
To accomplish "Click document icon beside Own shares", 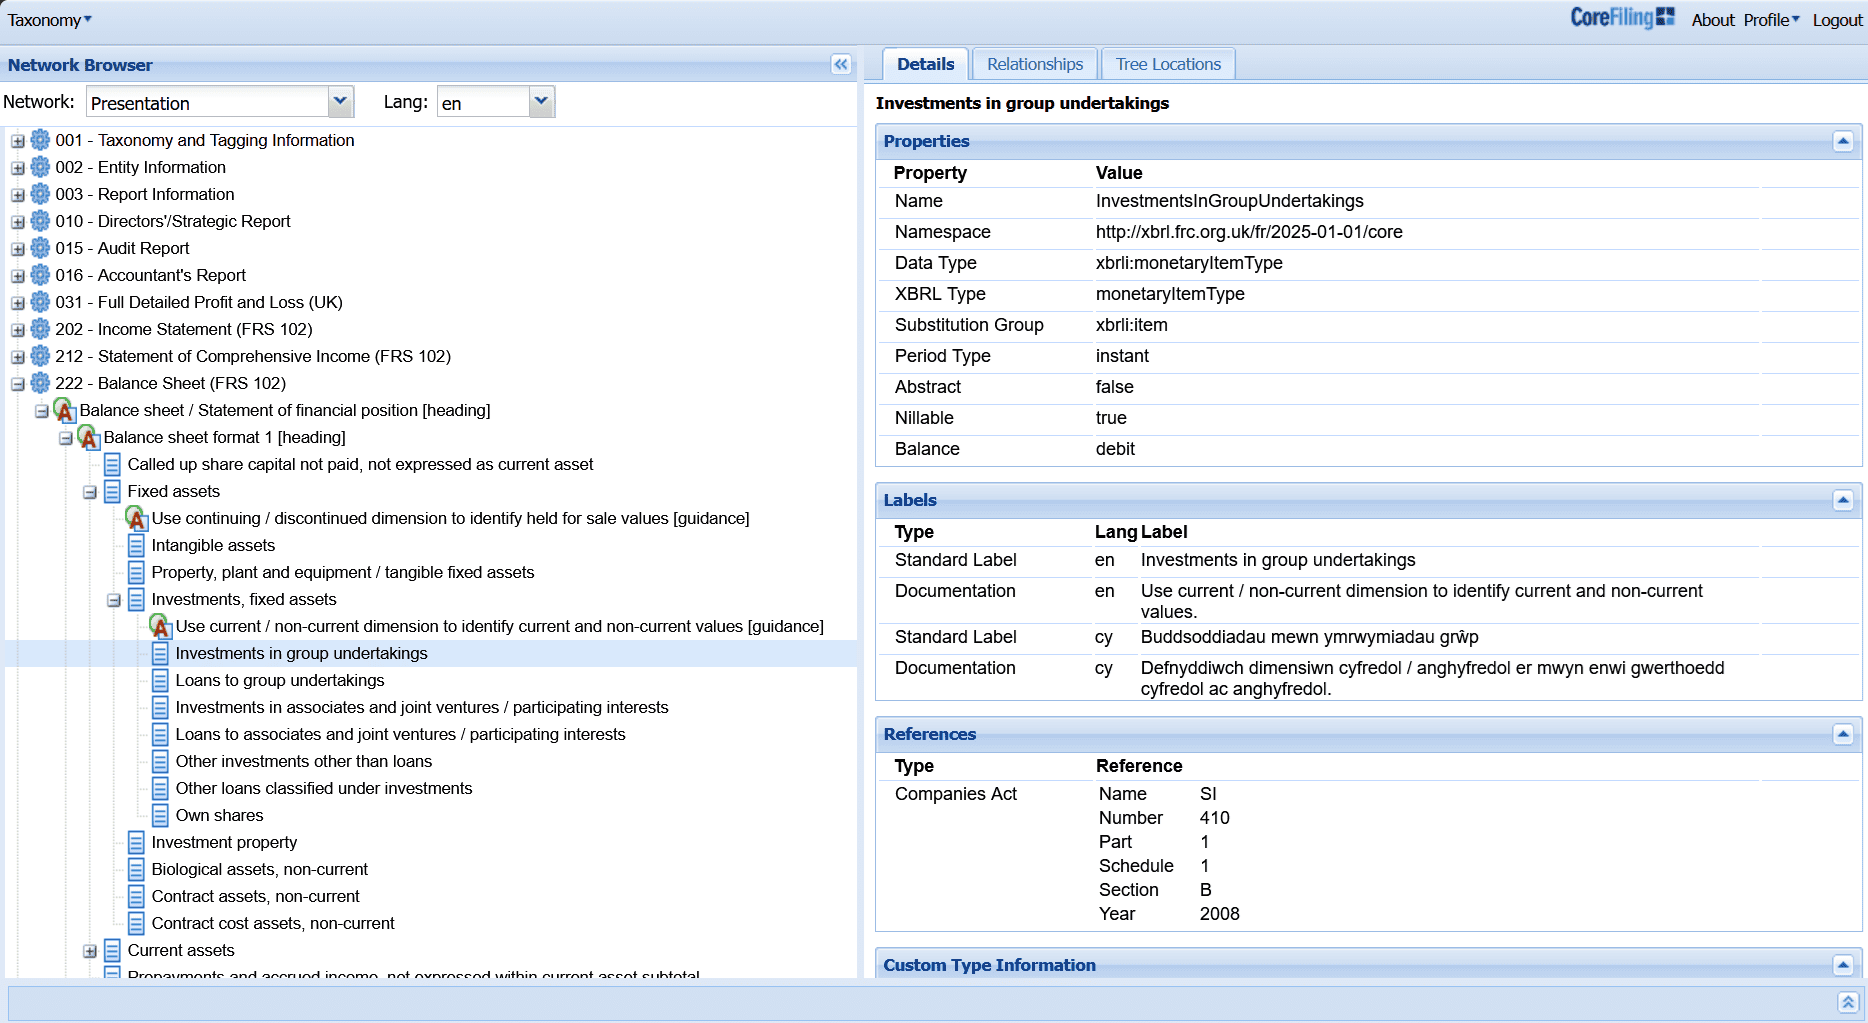I will (160, 815).
